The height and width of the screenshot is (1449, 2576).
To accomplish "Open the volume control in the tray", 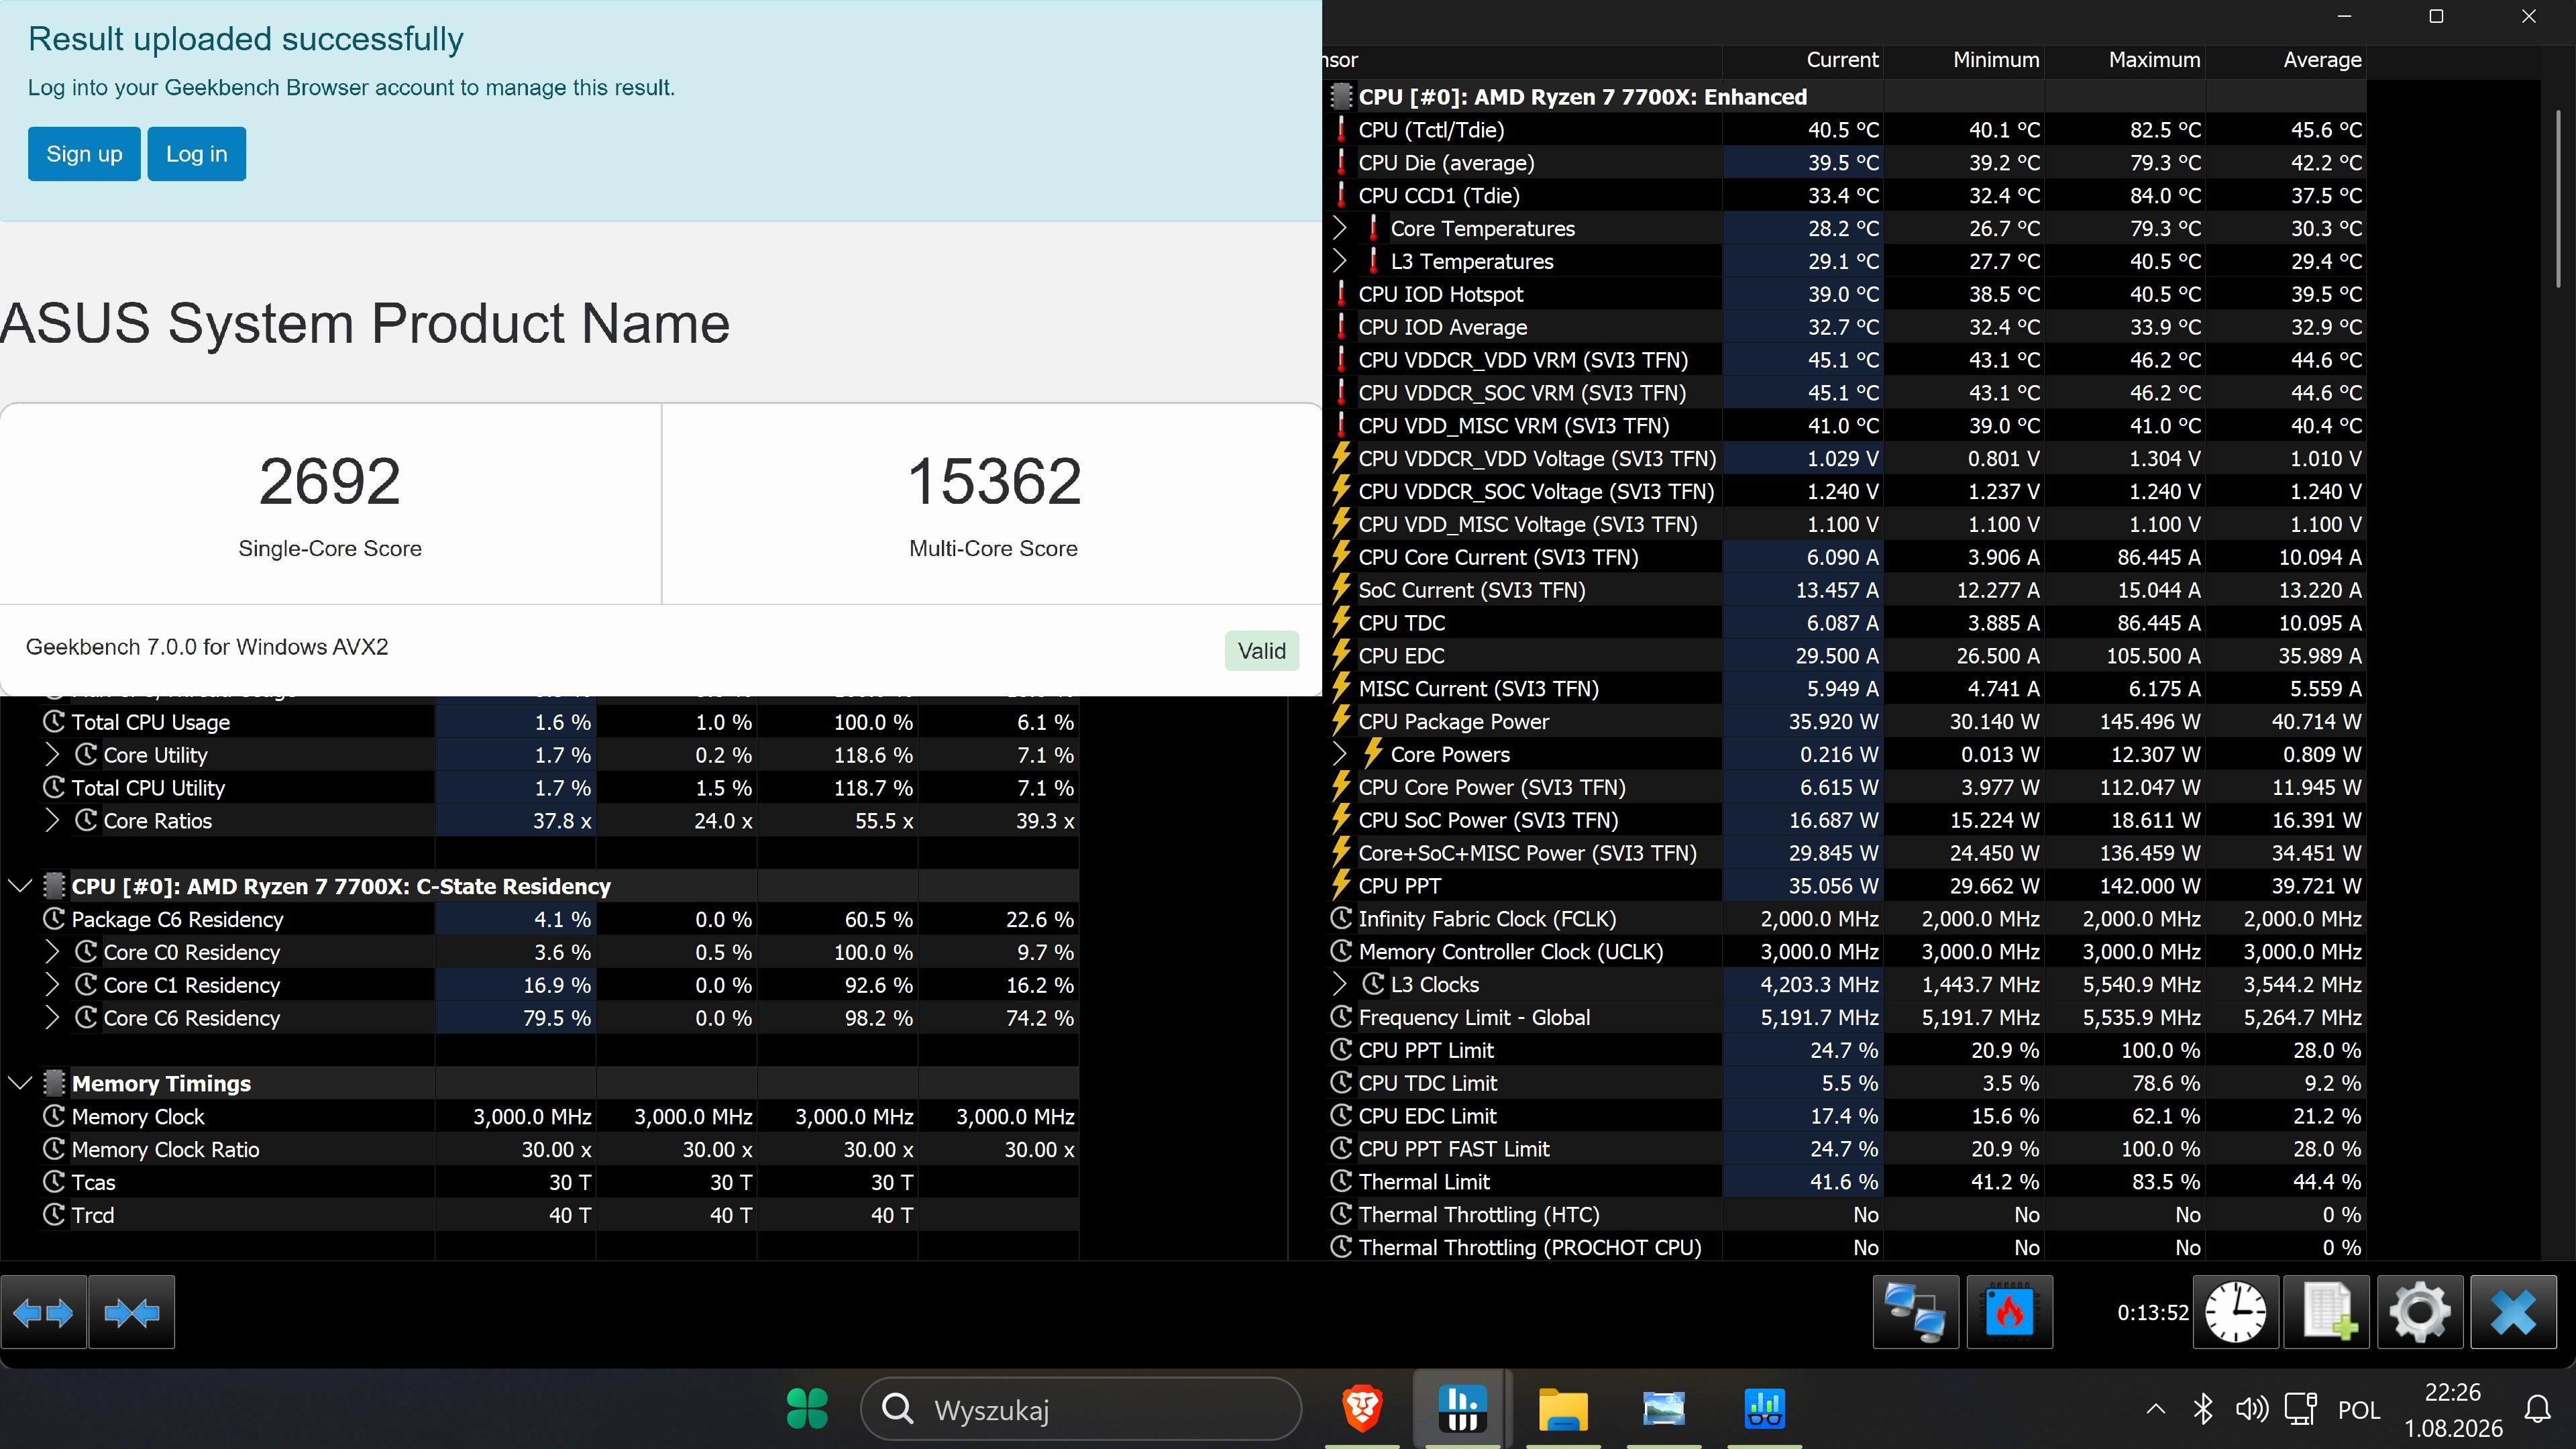I will (x=2252, y=1410).
